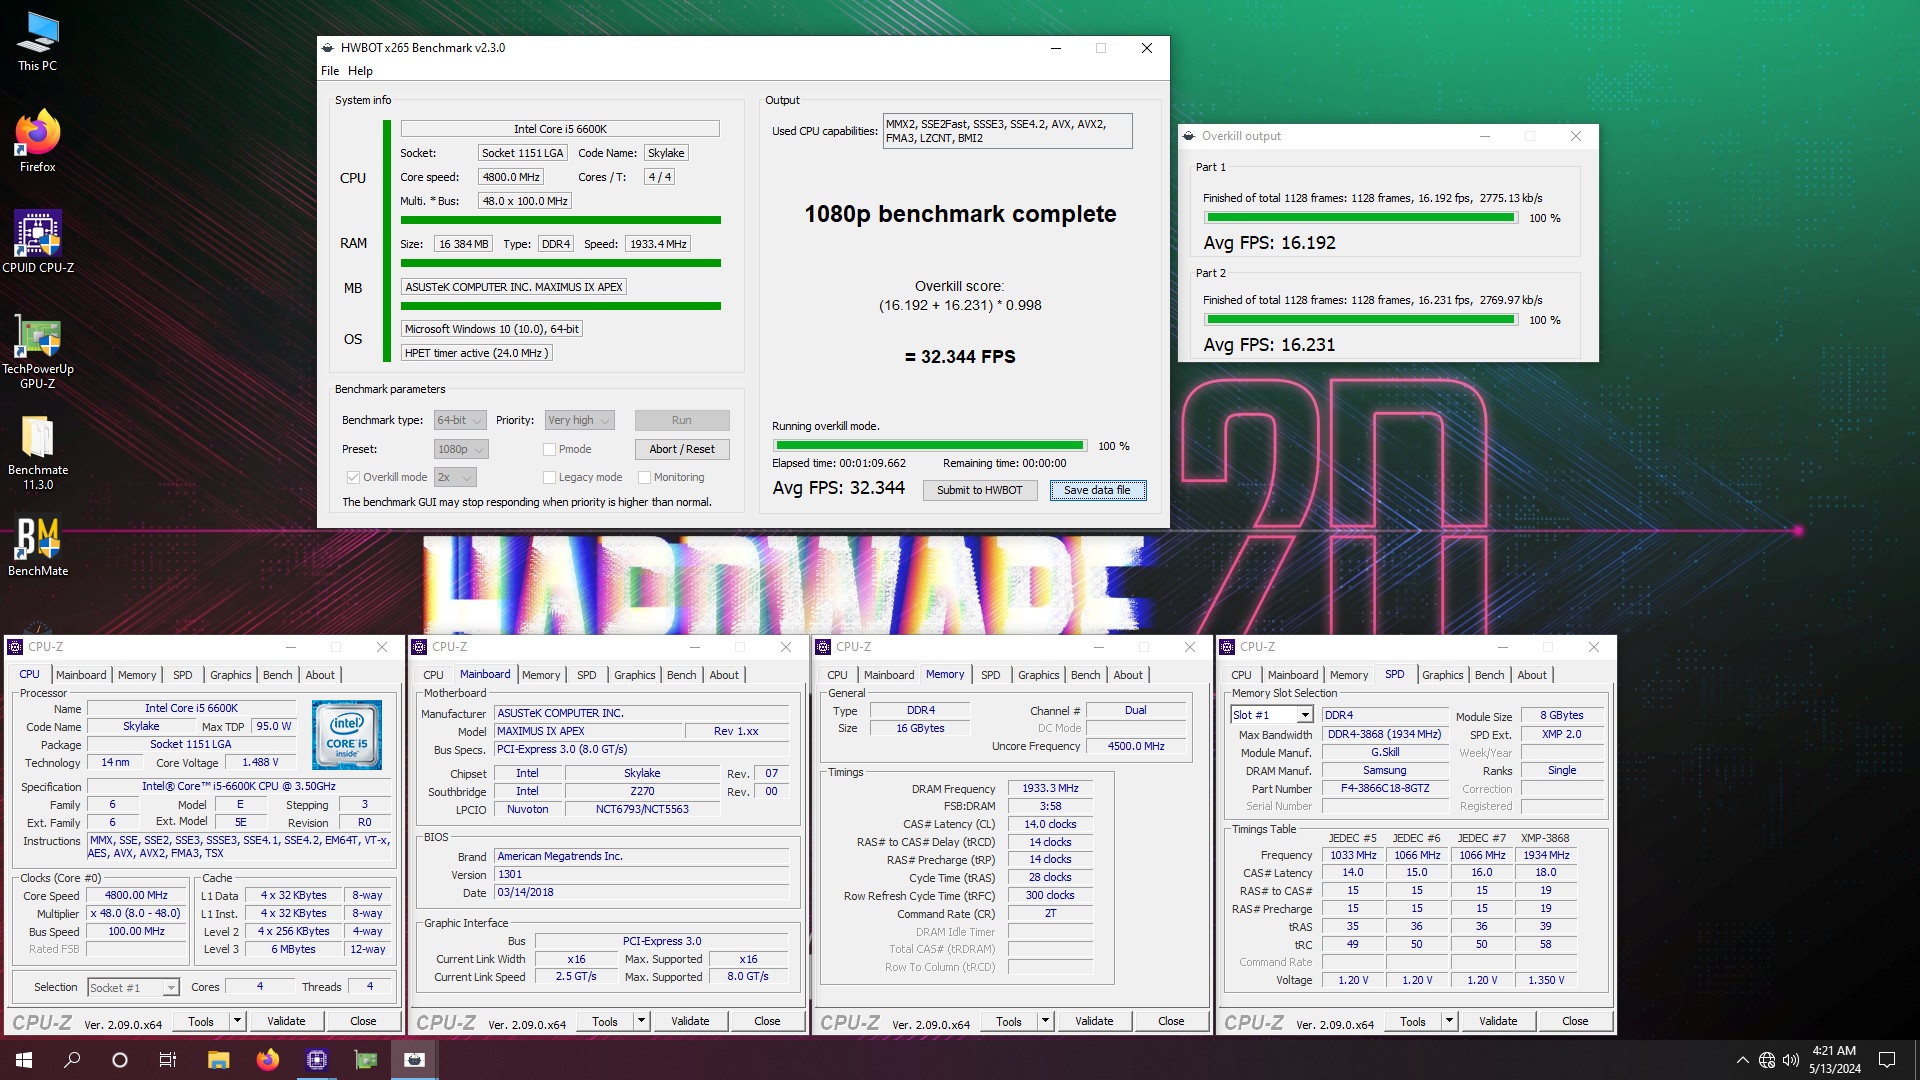The image size is (1920, 1080).
Task: Enable Pmode checkbox
Action: 549,450
